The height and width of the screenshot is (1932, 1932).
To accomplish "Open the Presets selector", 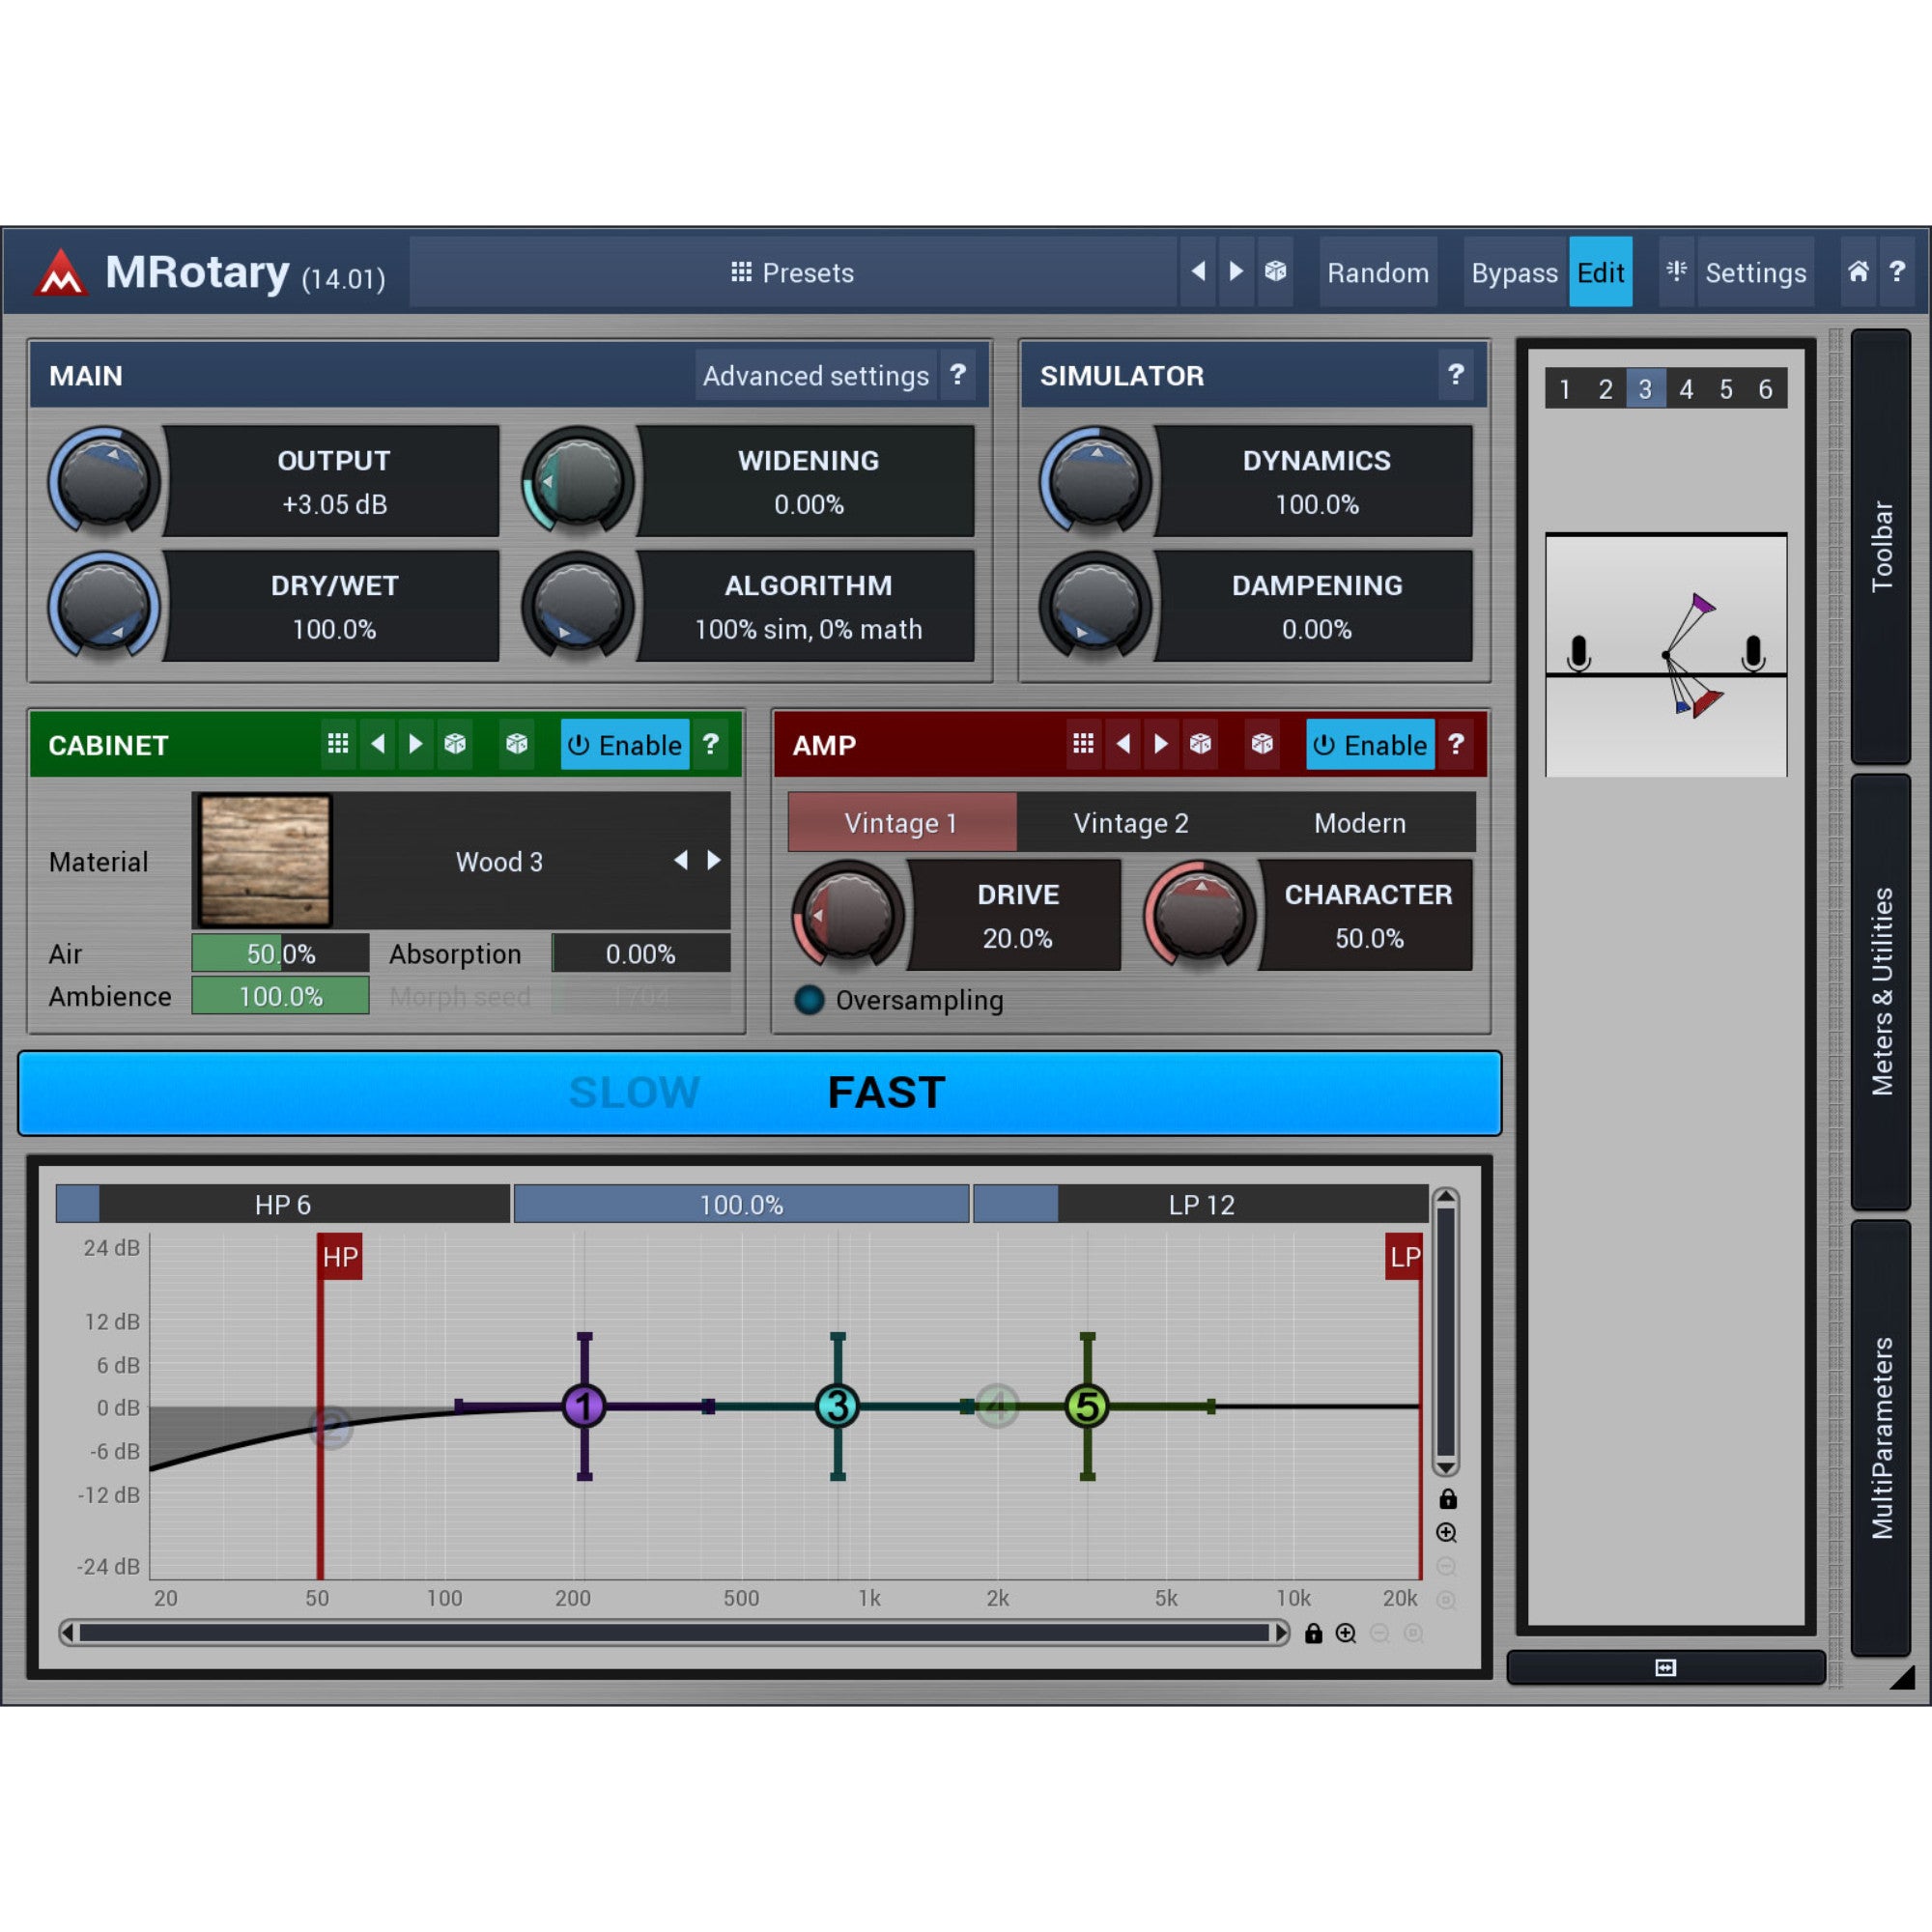I will [x=793, y=272].
